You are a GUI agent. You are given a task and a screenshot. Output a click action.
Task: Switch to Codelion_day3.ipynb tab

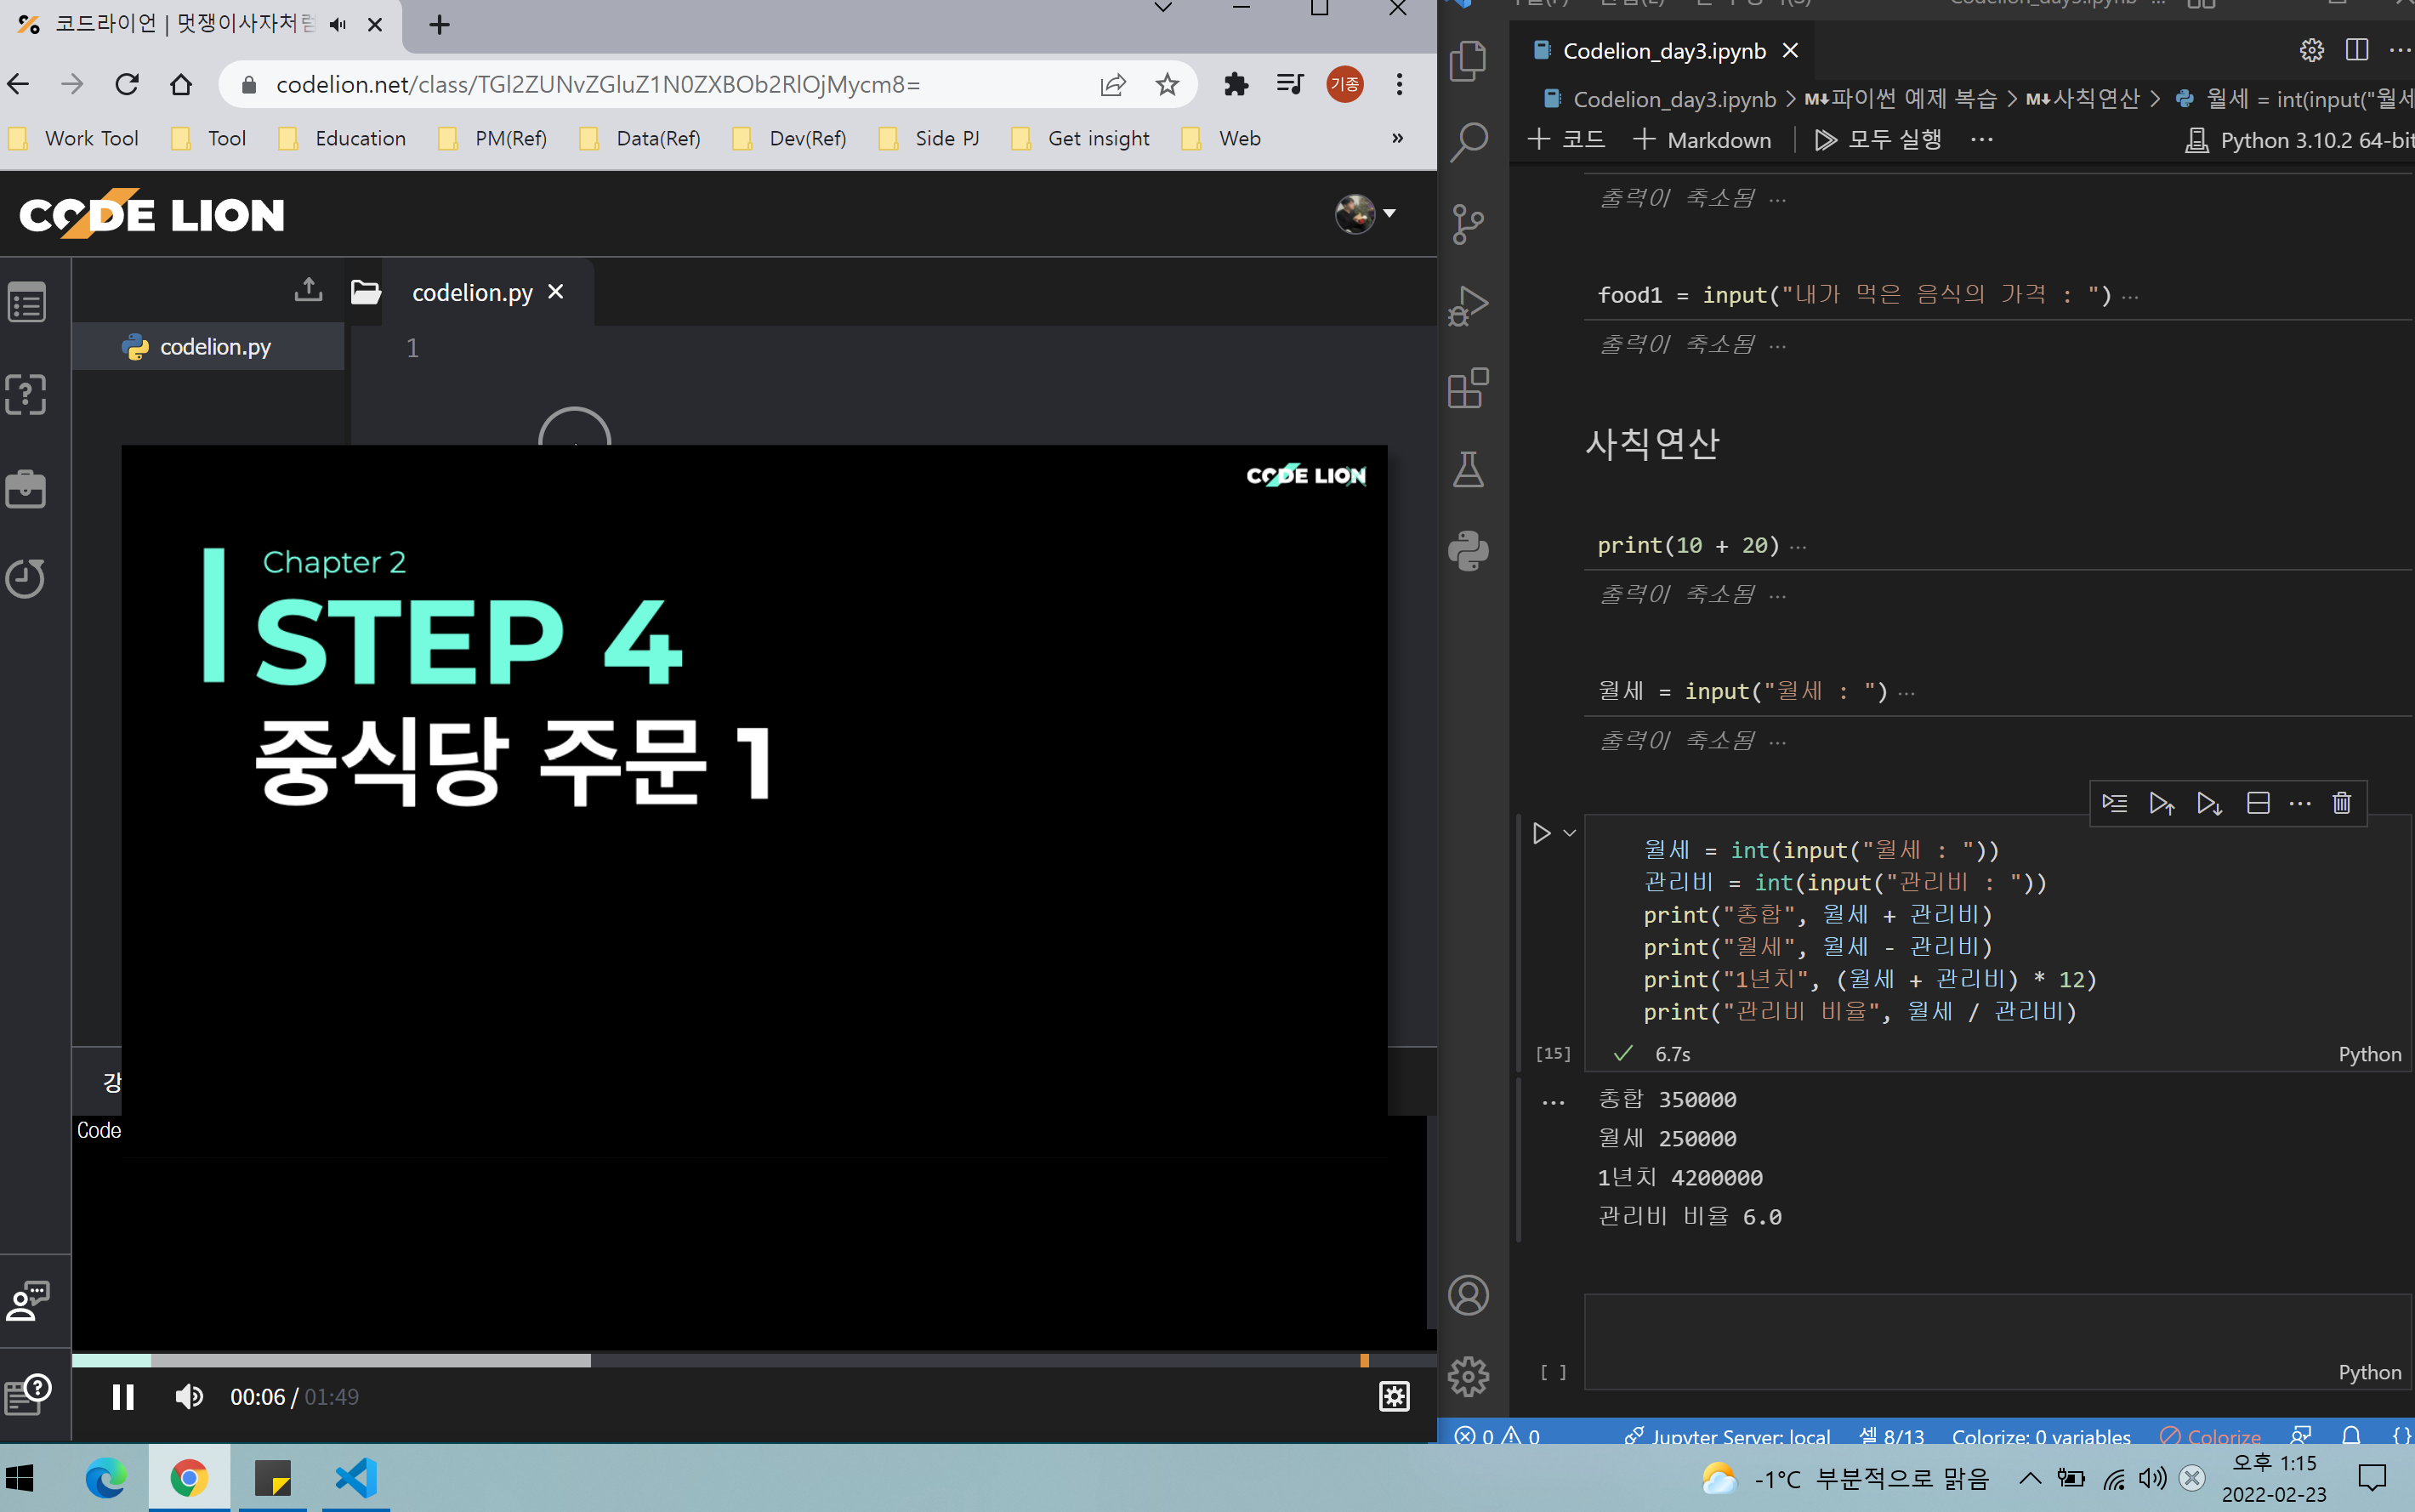click(x=1664, y=51)
